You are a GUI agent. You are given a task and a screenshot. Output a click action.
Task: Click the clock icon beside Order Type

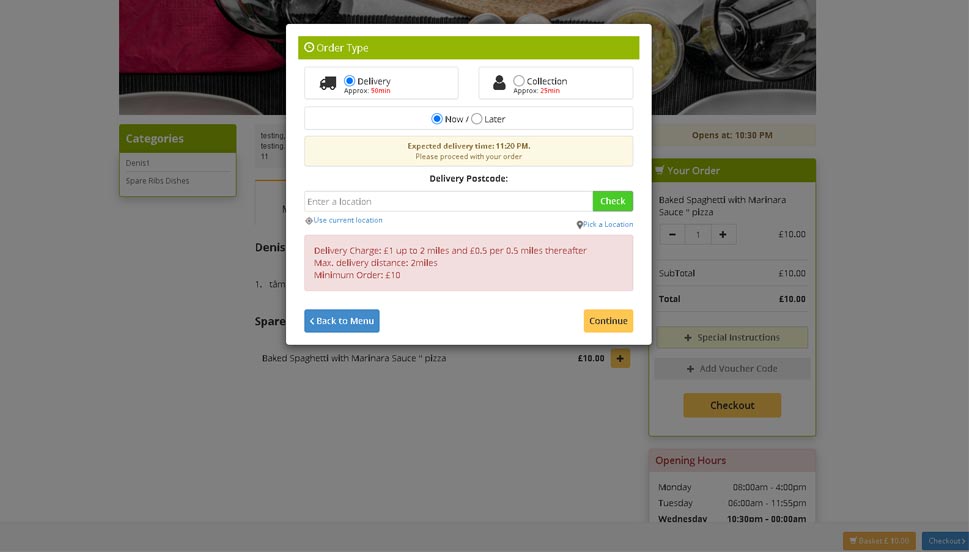coord(309,47)
